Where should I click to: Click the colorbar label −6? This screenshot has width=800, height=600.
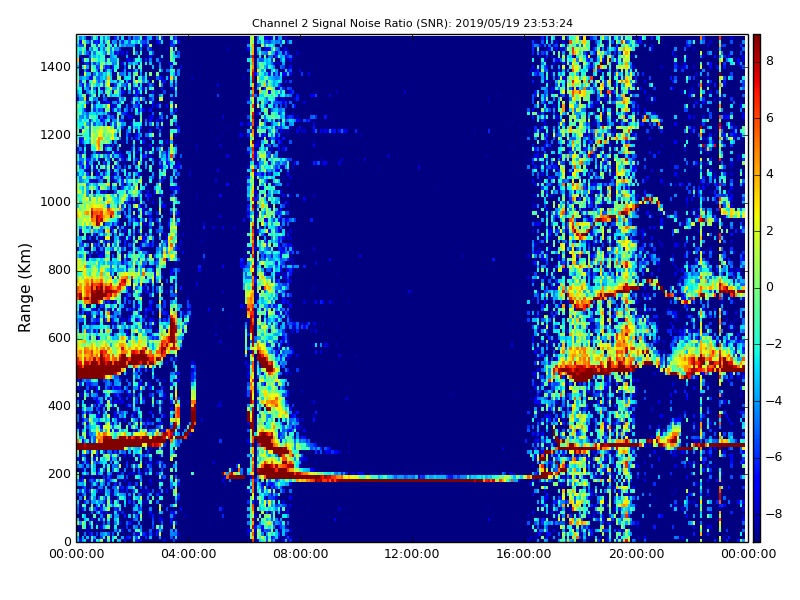click(x=774, y=457)
